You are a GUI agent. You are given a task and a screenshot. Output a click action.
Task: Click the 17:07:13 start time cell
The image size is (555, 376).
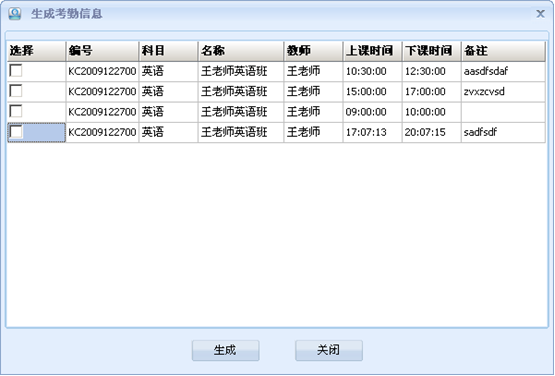(x=373, y=133)
